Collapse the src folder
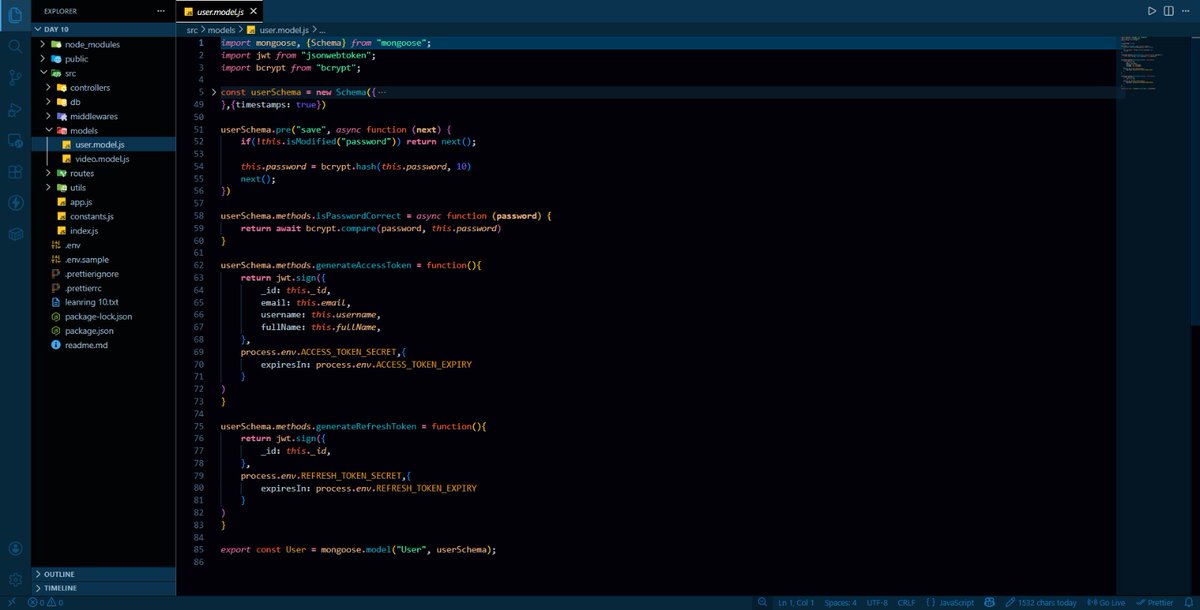Image resolution: width=1200 pixels, height=610 pixels. click(103, 73)
